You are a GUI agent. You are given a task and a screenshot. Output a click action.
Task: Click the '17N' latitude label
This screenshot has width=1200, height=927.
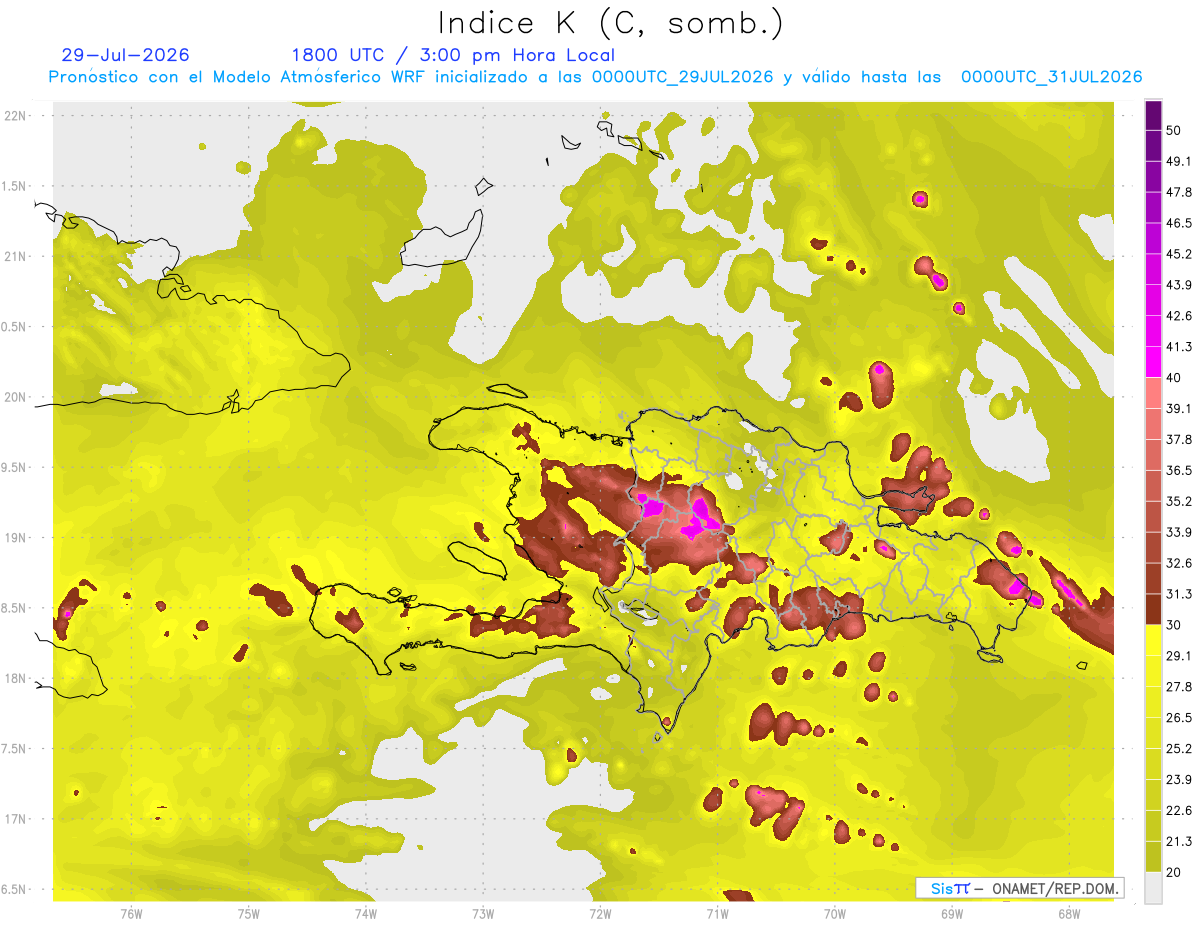(16, 819)
